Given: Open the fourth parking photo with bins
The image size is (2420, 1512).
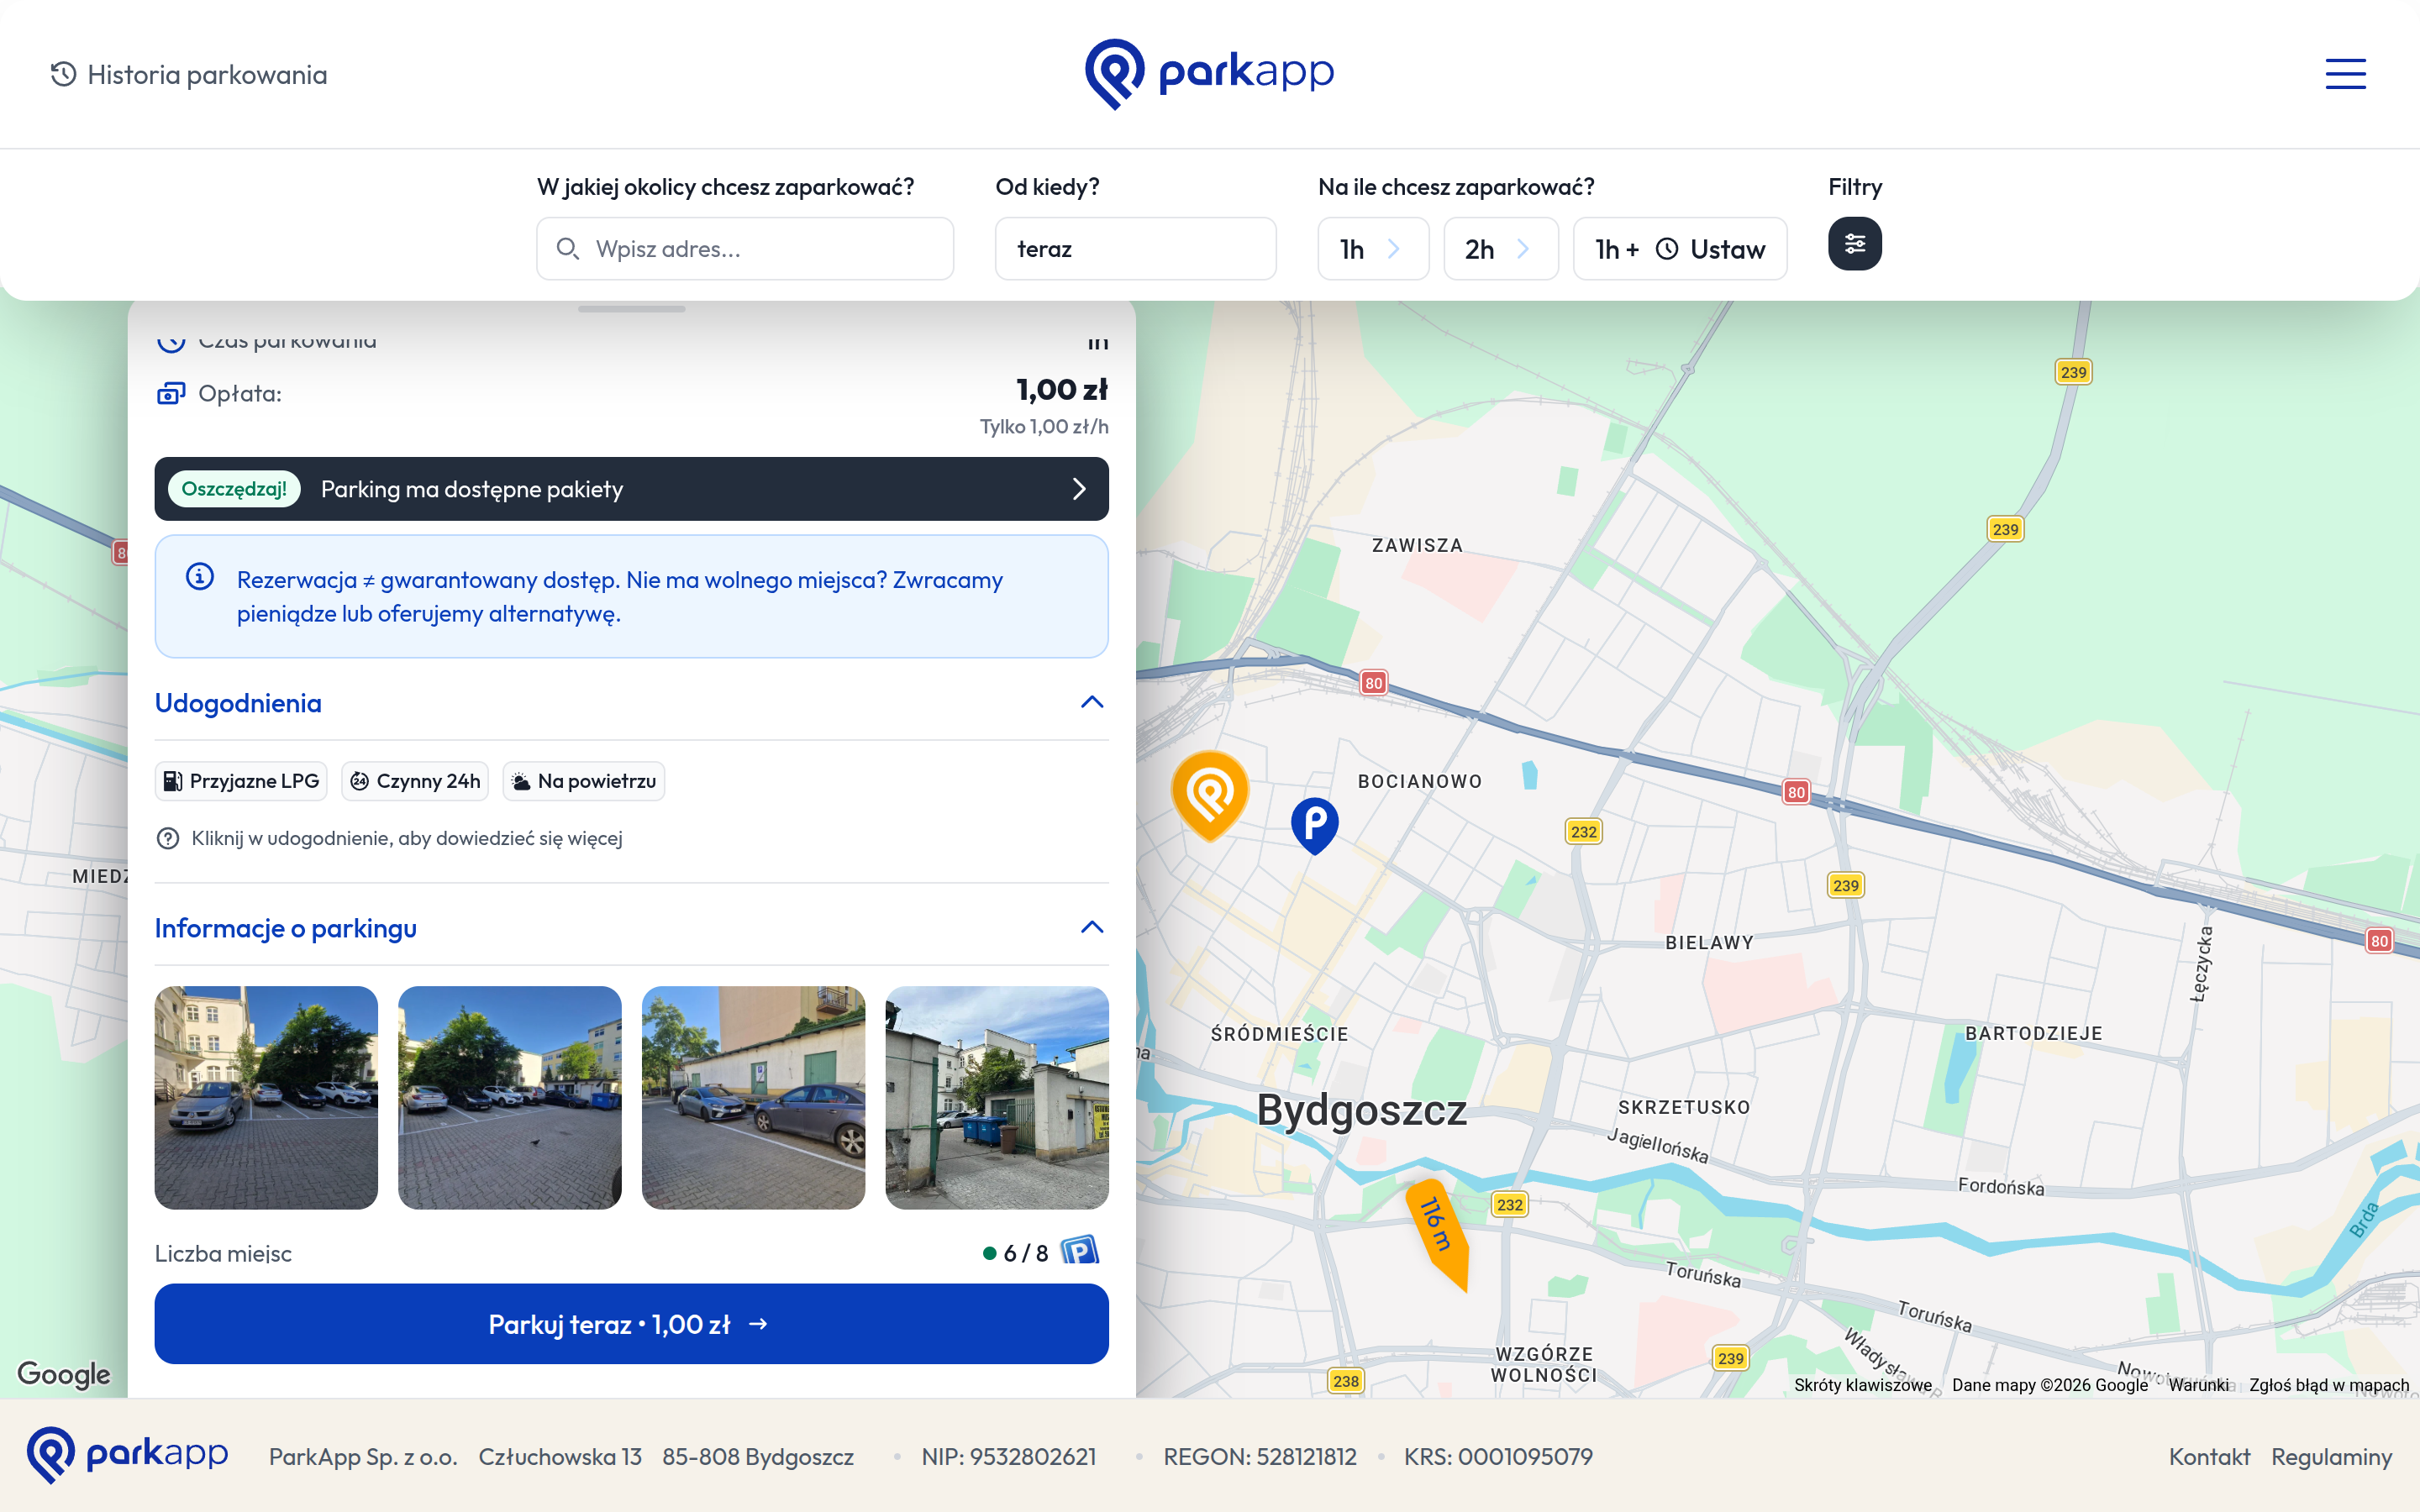Looking at the screenshot, I should click(x=997, y=1097).
